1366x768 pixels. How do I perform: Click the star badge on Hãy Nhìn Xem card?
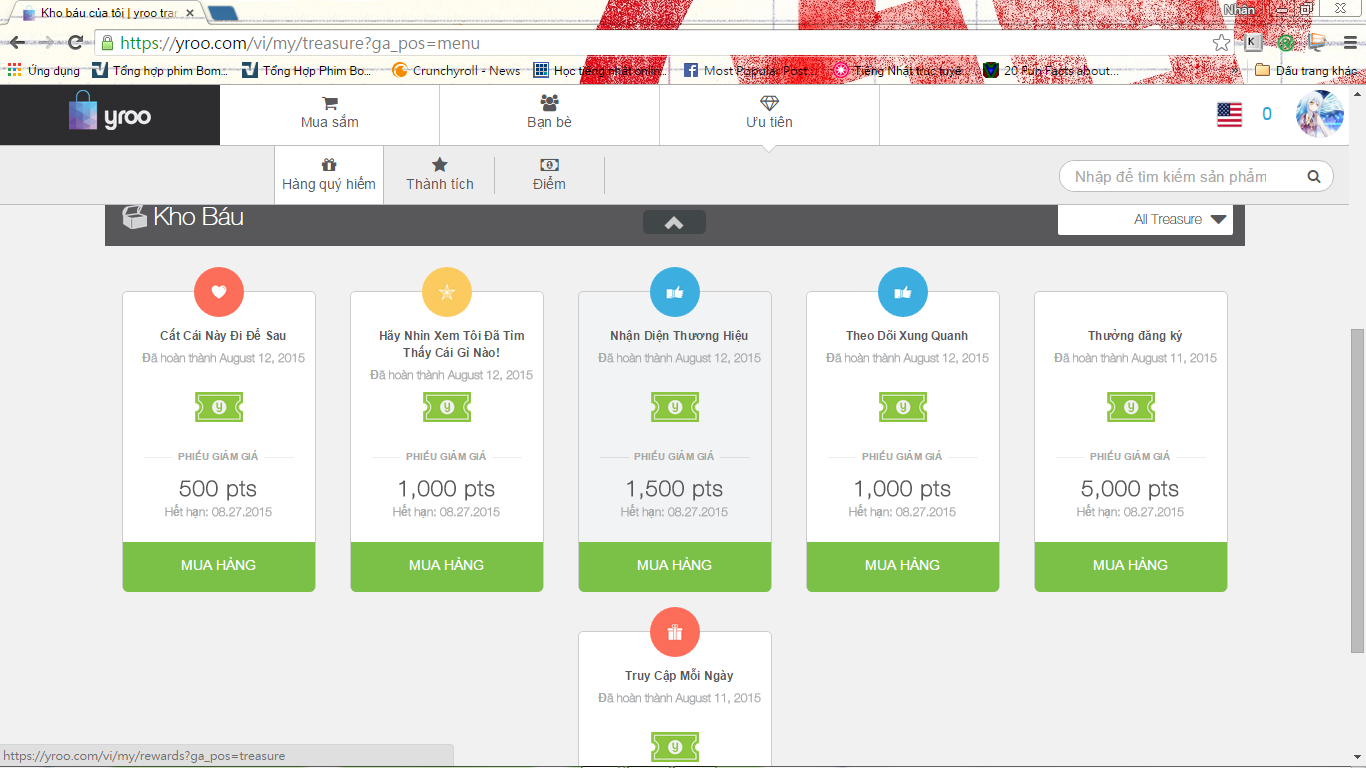447,292
